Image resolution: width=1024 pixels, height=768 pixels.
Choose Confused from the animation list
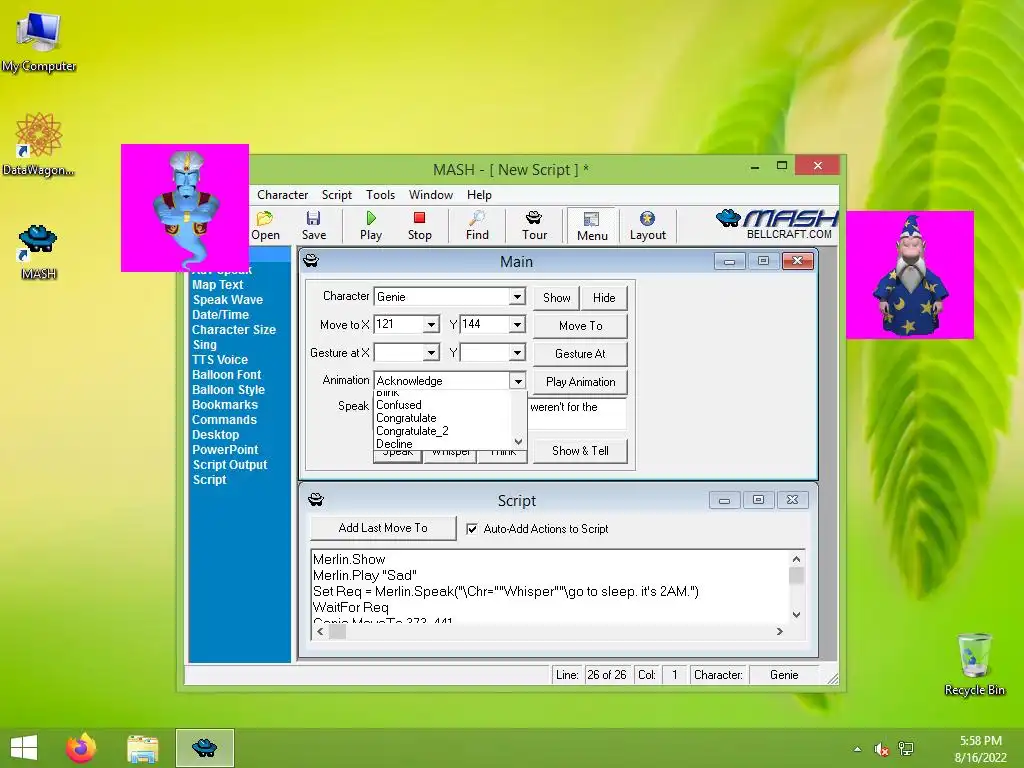[x=399, y=405]
